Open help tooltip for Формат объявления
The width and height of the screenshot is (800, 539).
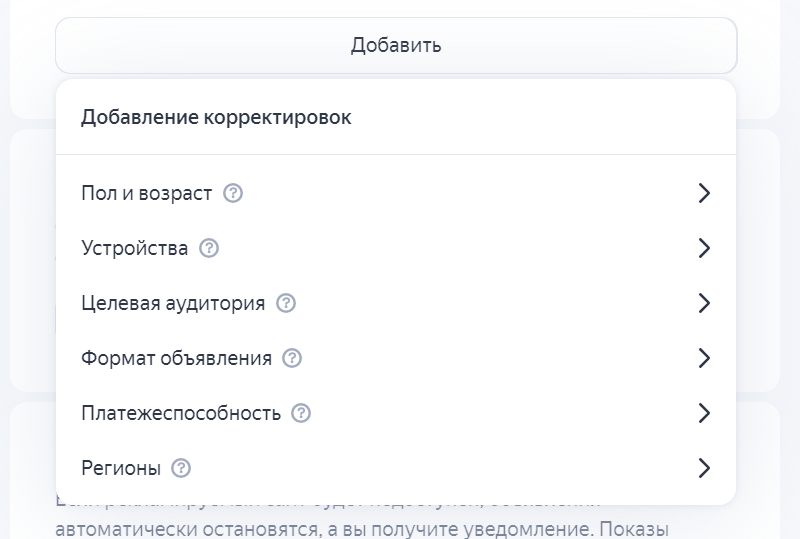292,358
